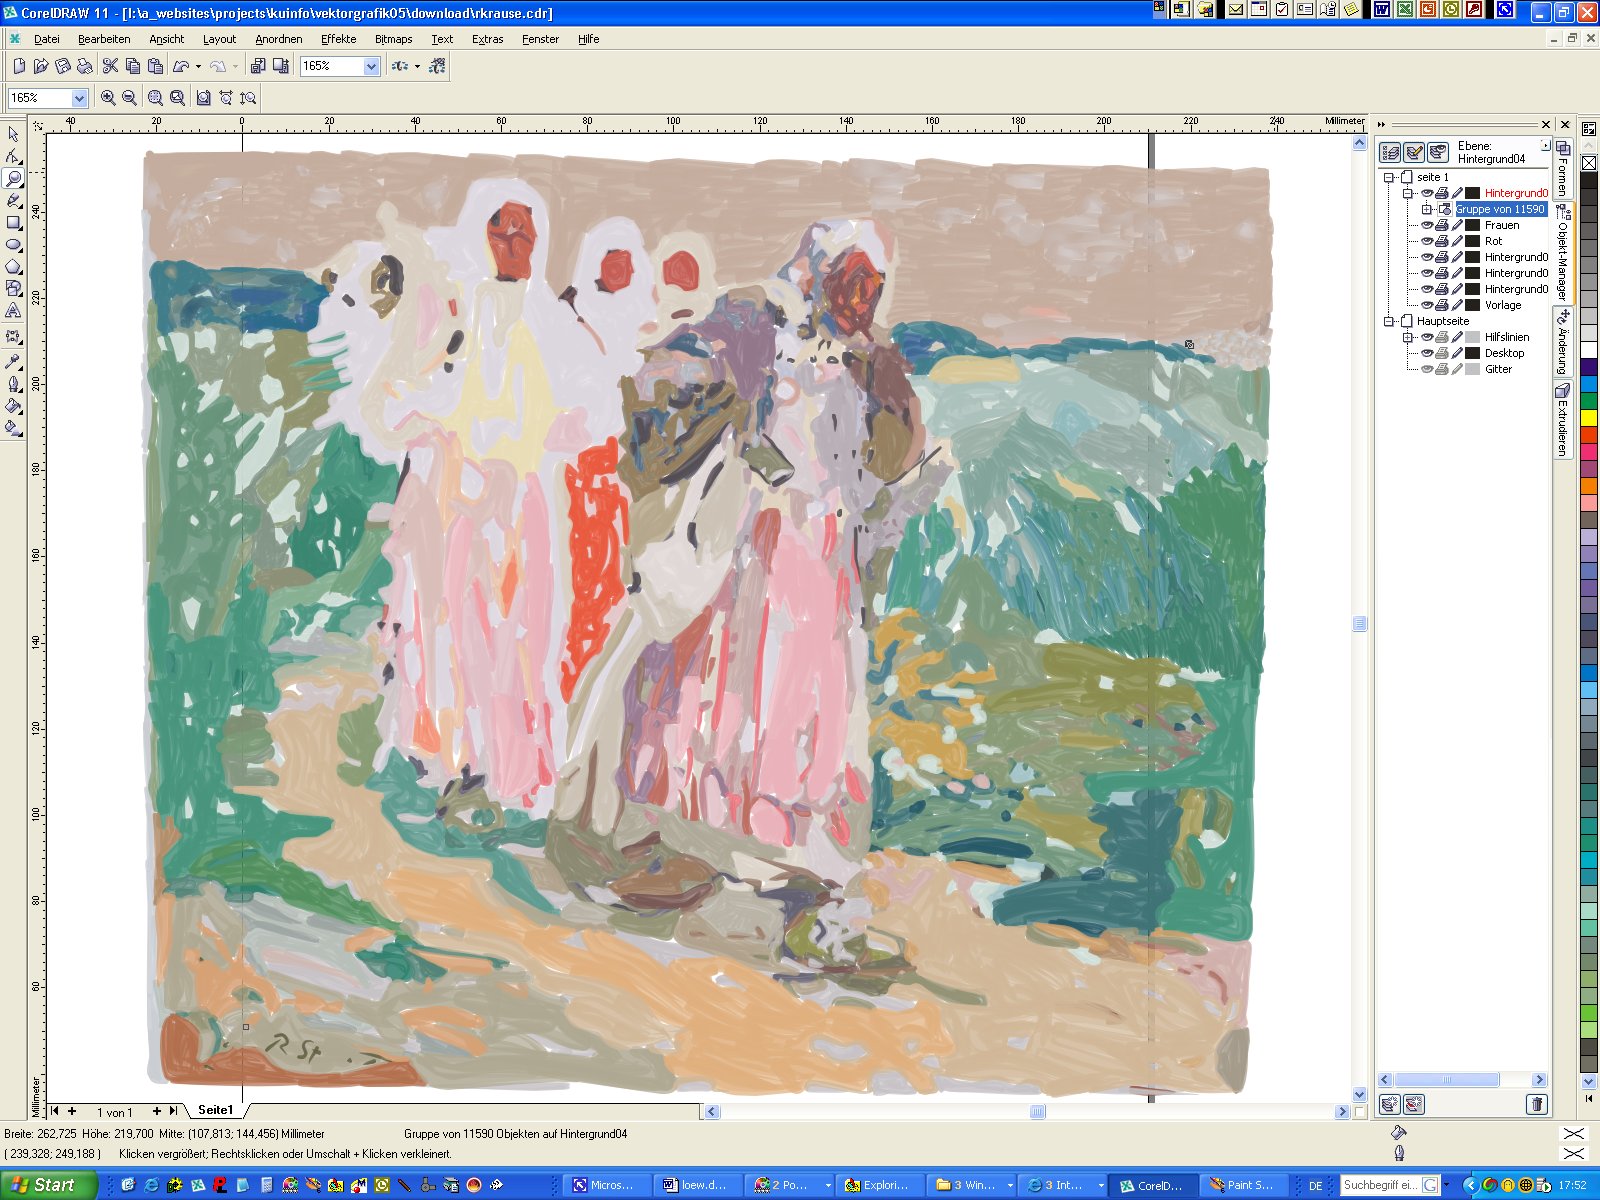Click the Print icon

pyautogui.click(x=85, y=66)
